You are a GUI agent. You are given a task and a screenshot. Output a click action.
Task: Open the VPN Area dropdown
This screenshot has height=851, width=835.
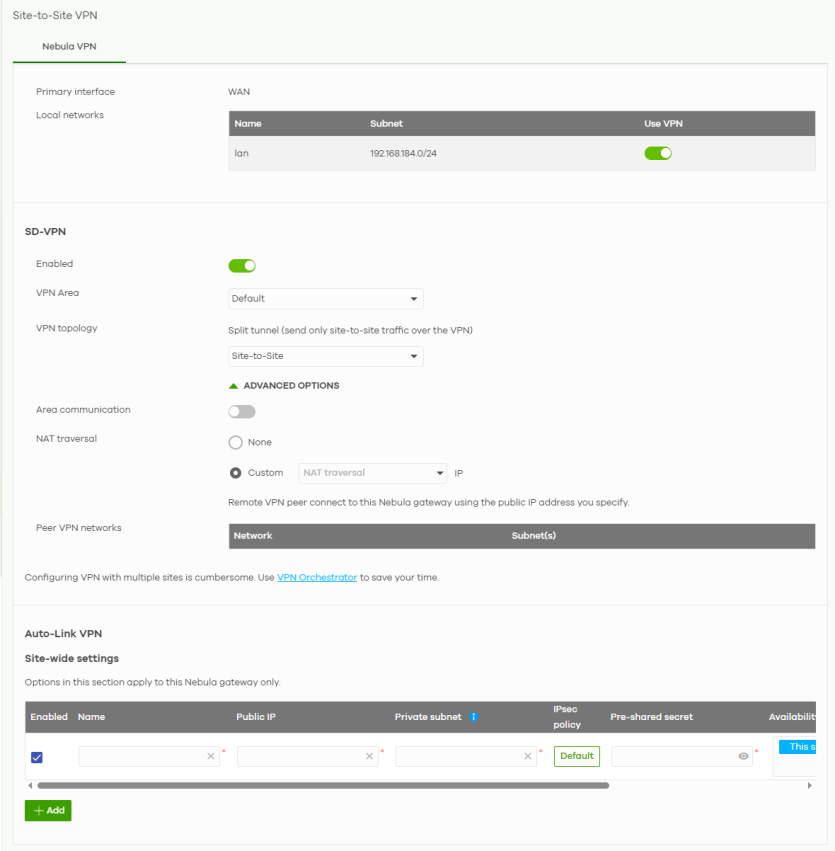click(x=325, y=299)
